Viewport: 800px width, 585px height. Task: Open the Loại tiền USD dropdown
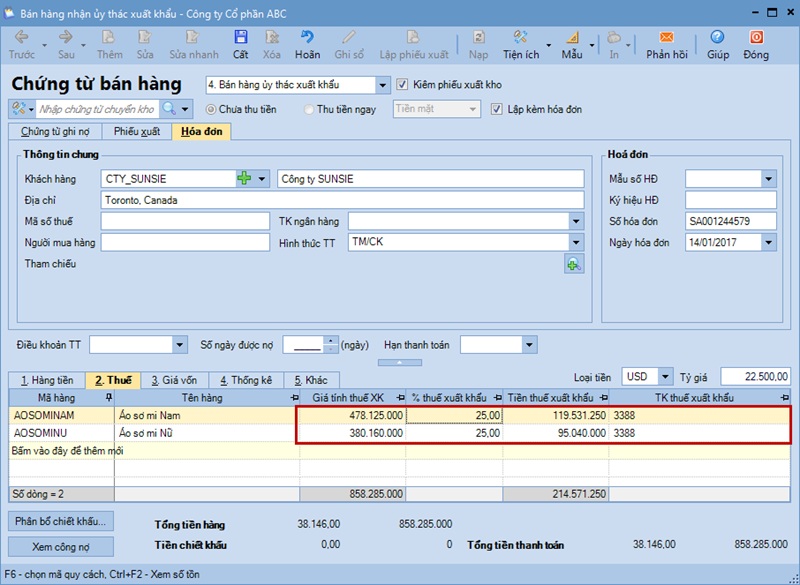pyautogui.click(x=665, y=377)
